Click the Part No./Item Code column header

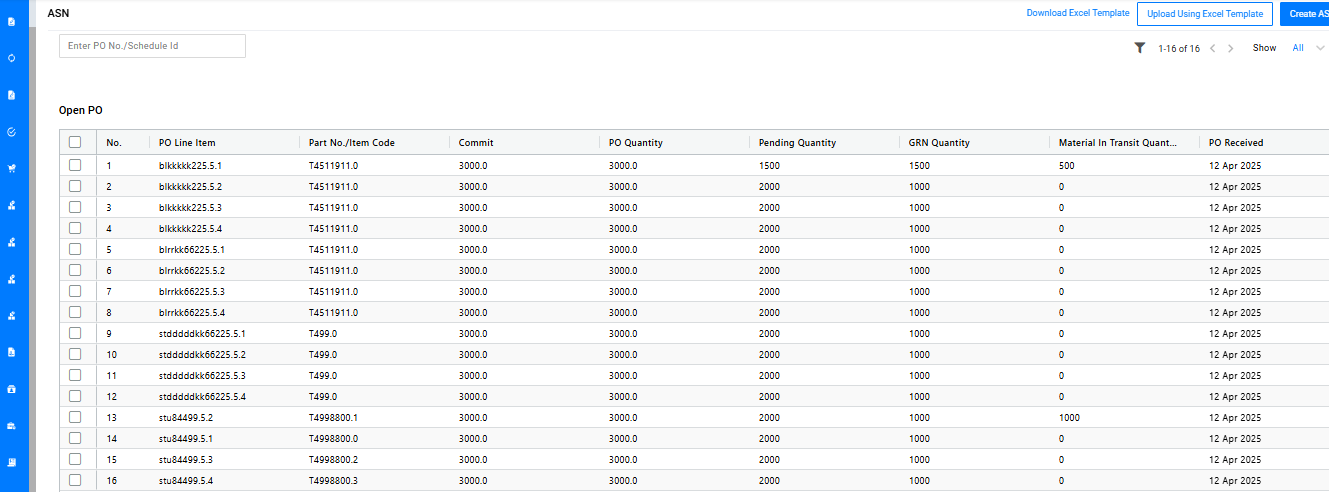coord(351,143)
